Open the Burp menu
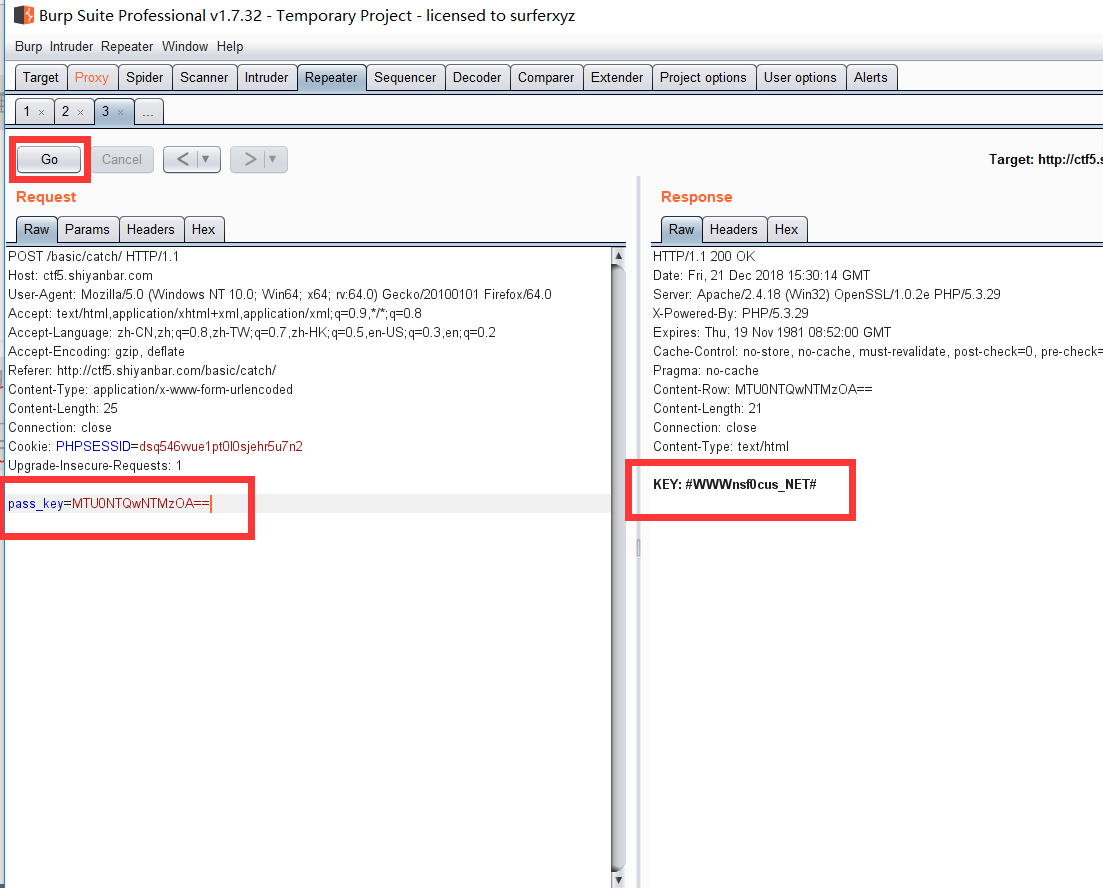1103x888 pixels. [28, 46]
